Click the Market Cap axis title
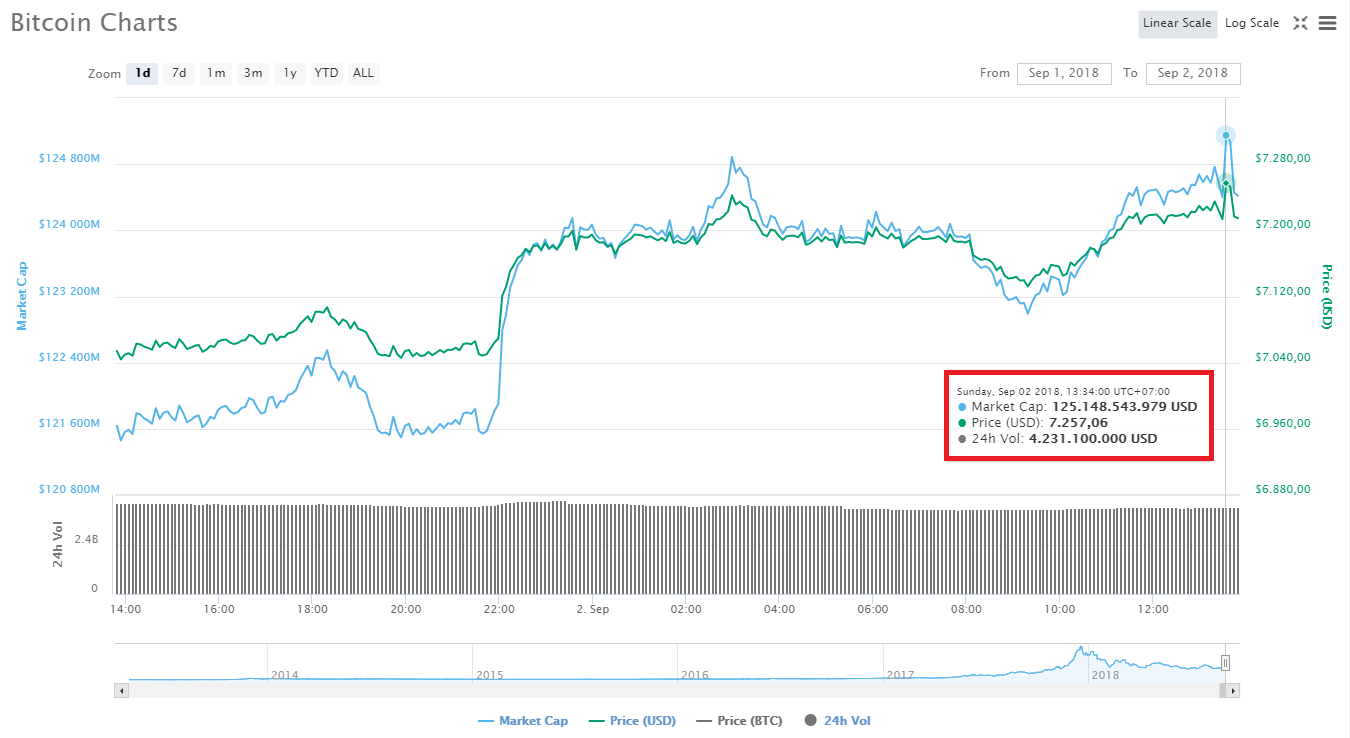1350x738 pixels. click(22, 296)
